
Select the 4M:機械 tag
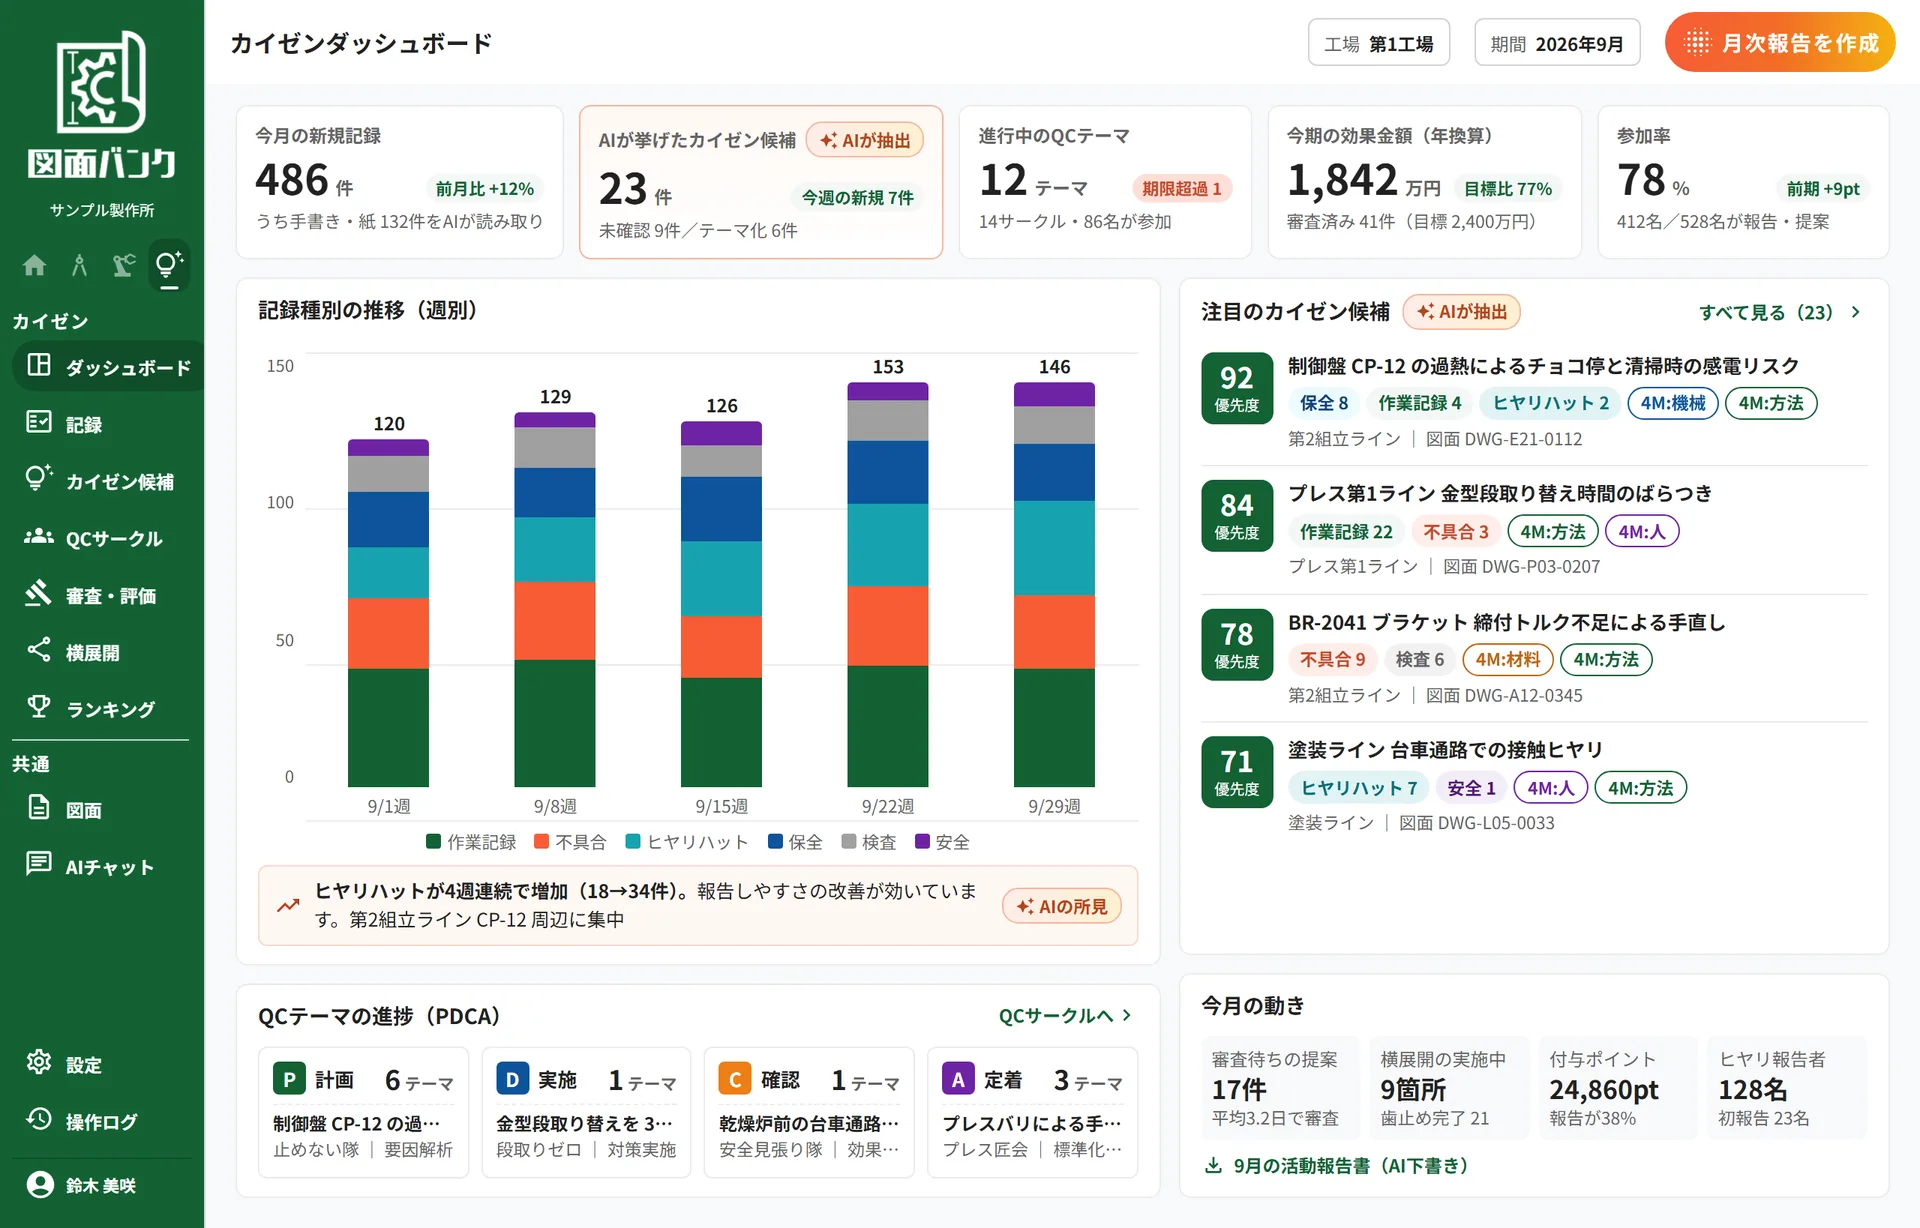click(x=1673, y=403)
